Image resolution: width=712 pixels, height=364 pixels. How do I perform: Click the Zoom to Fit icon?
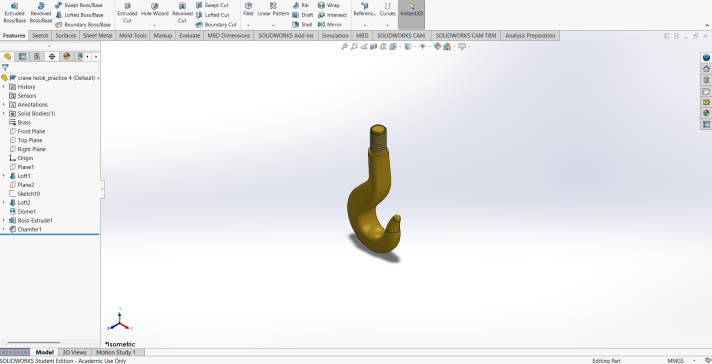click(x=345, y=46)
